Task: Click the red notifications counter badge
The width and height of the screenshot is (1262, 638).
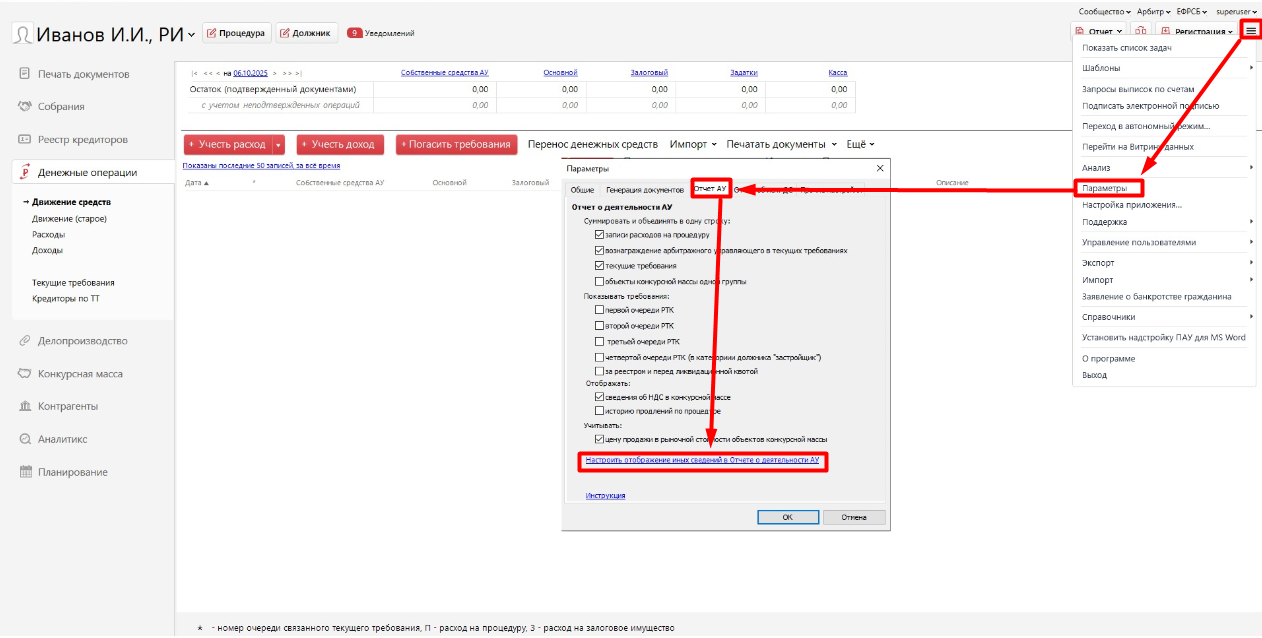Action: (x=354, y=33)
